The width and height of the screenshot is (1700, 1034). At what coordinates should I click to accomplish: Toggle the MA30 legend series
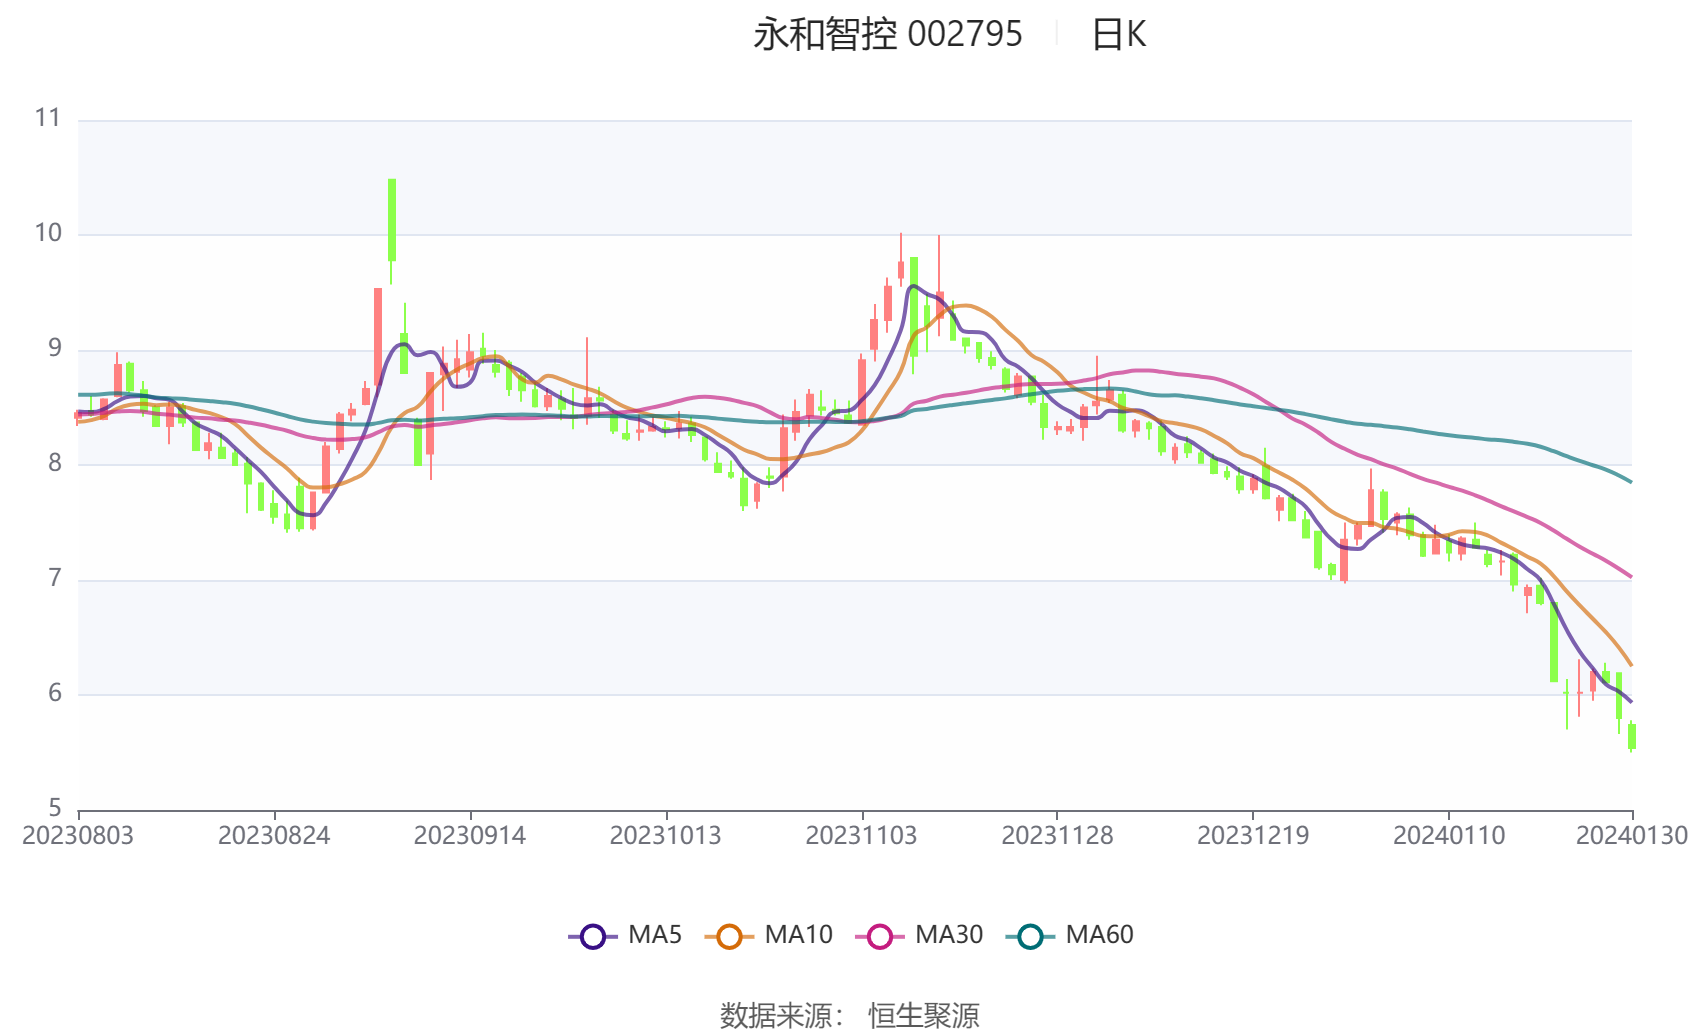coord(919,935)
